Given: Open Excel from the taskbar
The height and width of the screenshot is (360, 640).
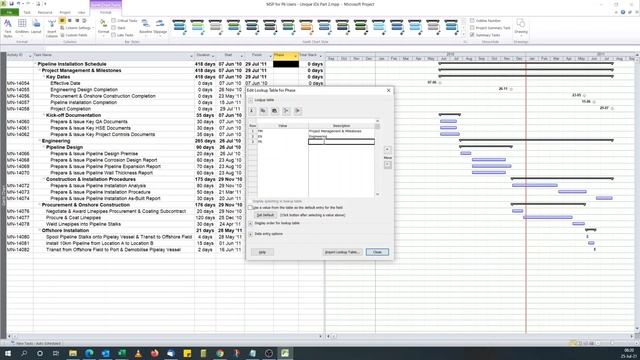Looking at the screenshot, I should point(122,353).
